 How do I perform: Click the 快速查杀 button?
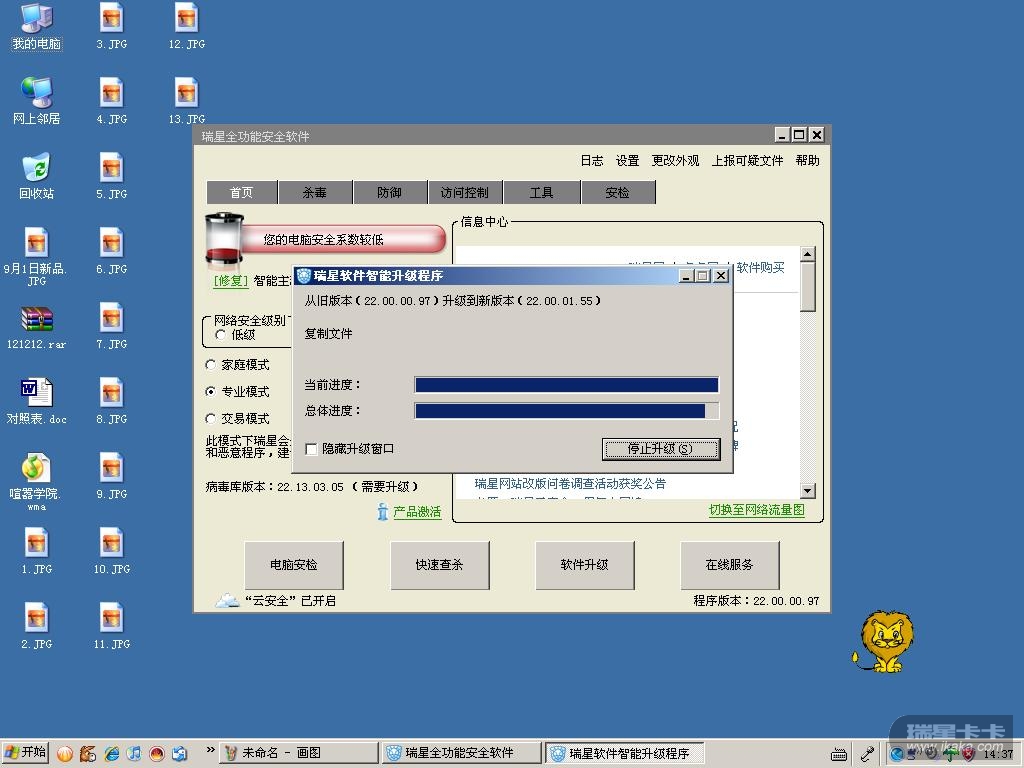(440, 565)
